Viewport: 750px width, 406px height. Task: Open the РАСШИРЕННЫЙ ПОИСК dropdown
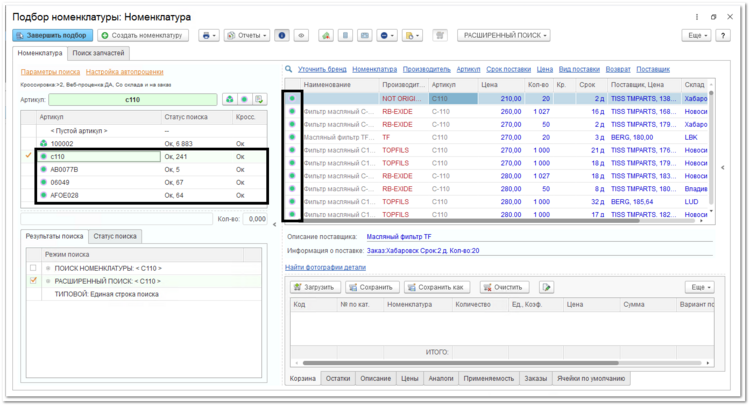[x=504, y=35]
